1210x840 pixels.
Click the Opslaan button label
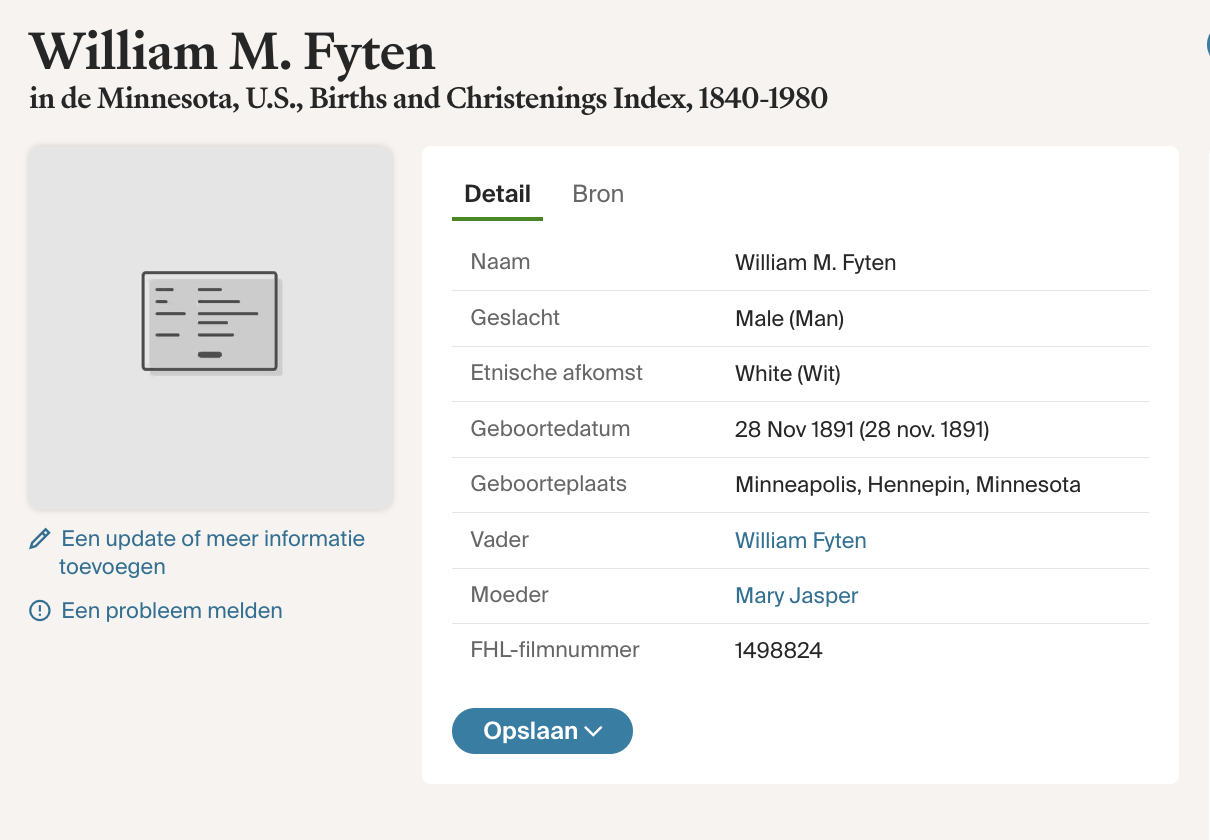[530, 731]
